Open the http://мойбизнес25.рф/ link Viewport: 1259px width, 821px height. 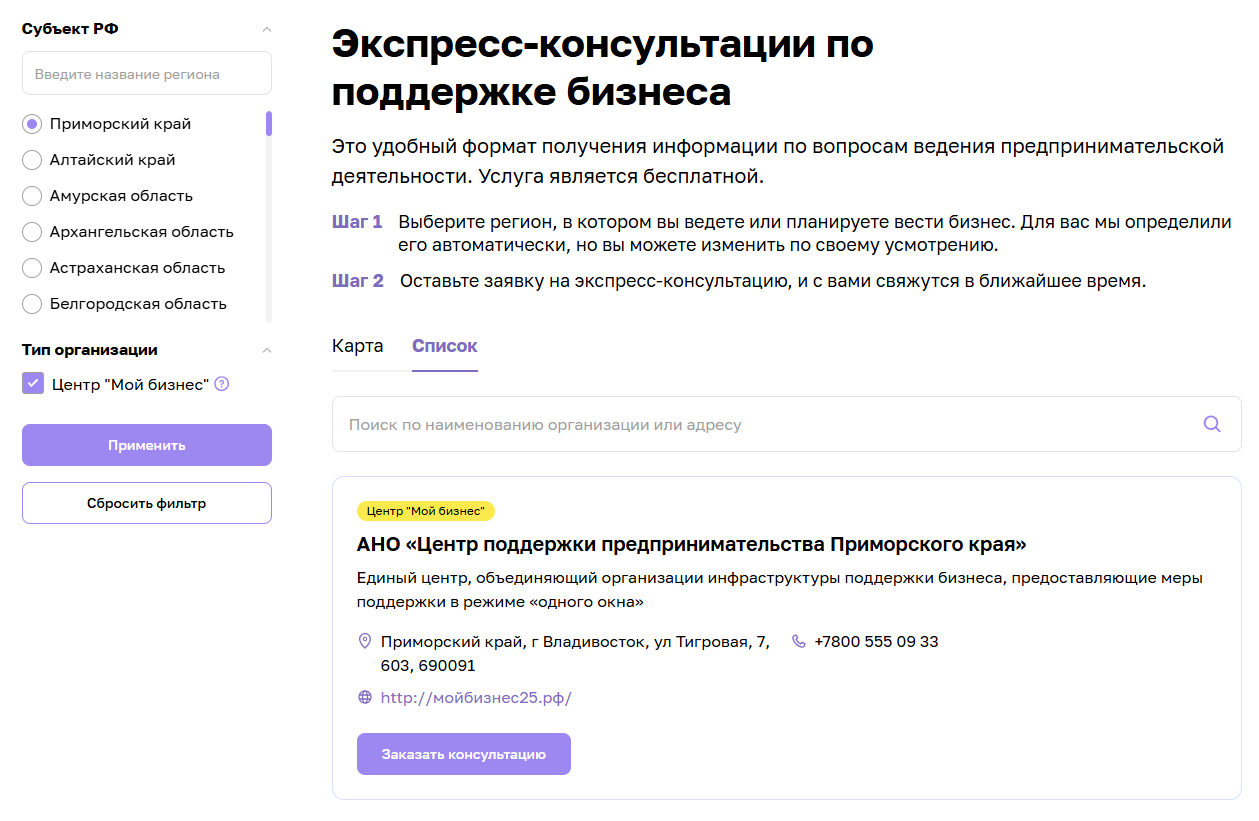pyautogui.click(x=476, y=698)
